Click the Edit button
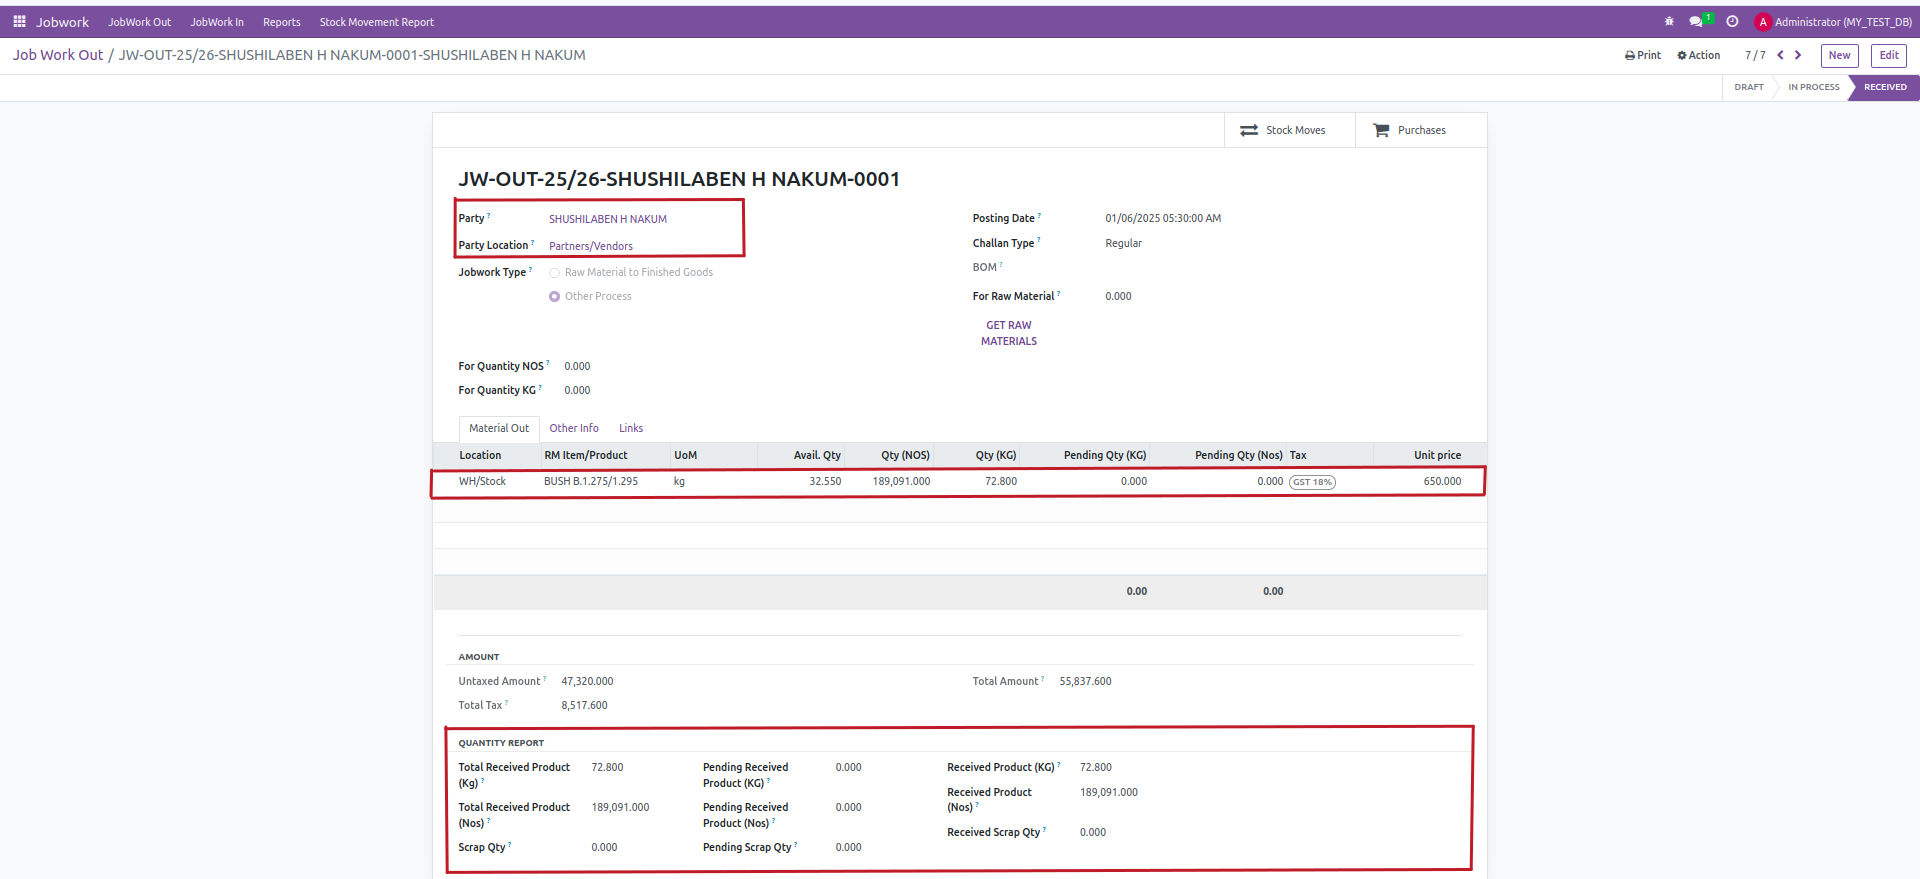The height and width of the screenshot is (879, 1920). pos(1888,55)
